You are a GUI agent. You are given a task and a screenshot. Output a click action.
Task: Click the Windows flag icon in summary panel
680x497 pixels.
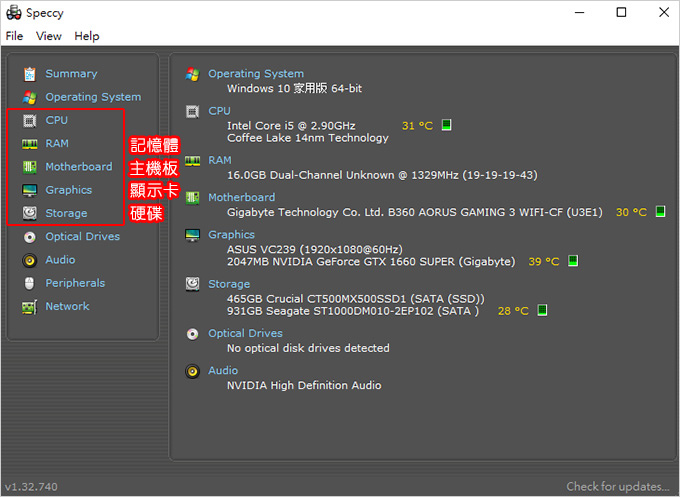coord(193,74)
